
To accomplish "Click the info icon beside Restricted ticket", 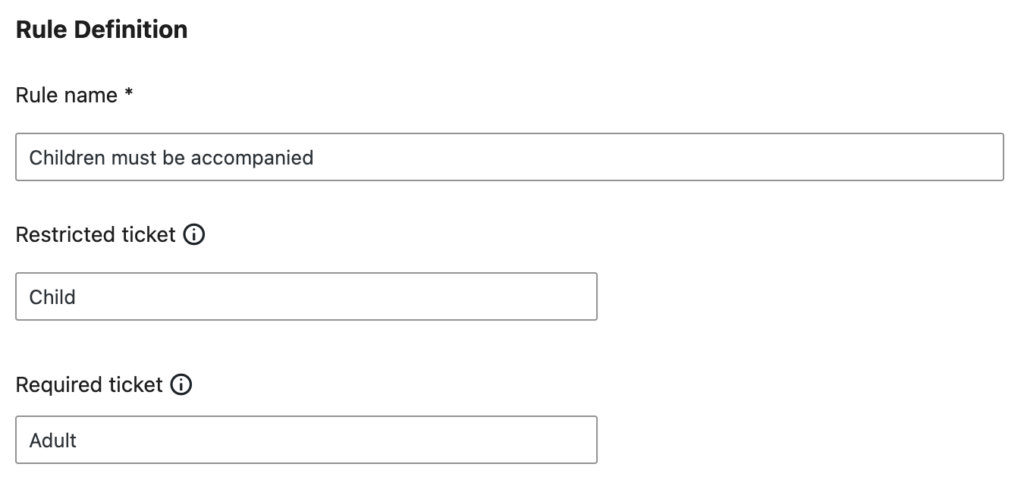I will pyautogui.click(x=195, y=235).
